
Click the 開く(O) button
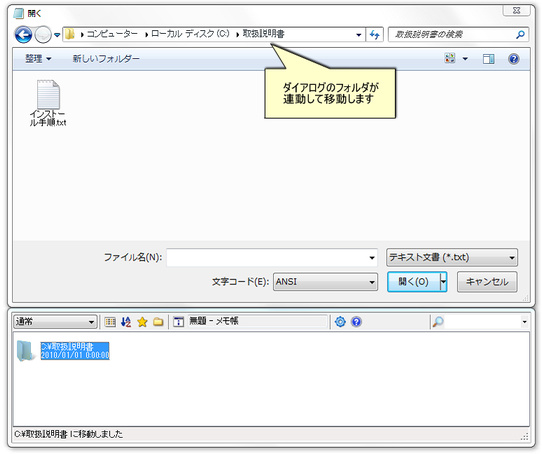coord(414,282)
